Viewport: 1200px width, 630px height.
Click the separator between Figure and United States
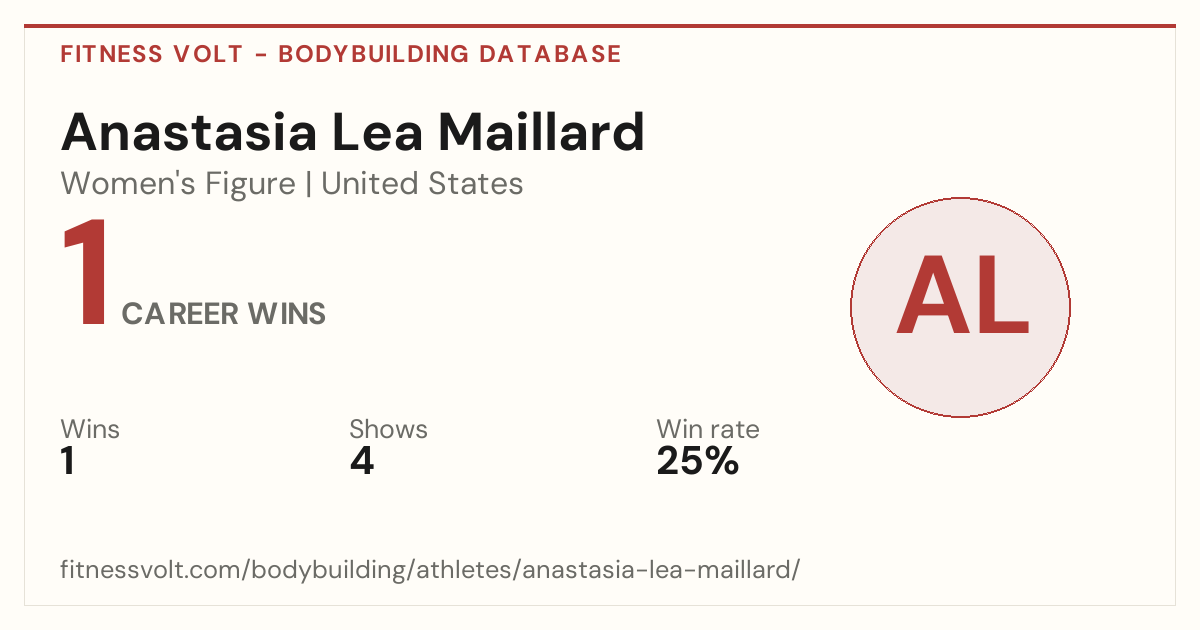[x=309, y=184]
